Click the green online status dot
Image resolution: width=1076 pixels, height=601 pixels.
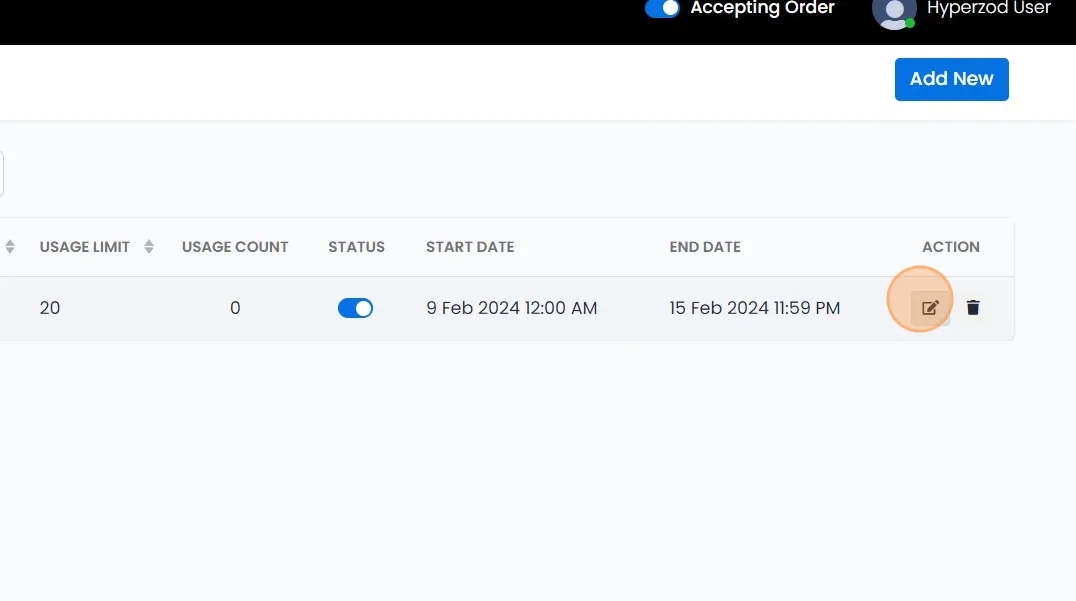[x=910, y=22]
